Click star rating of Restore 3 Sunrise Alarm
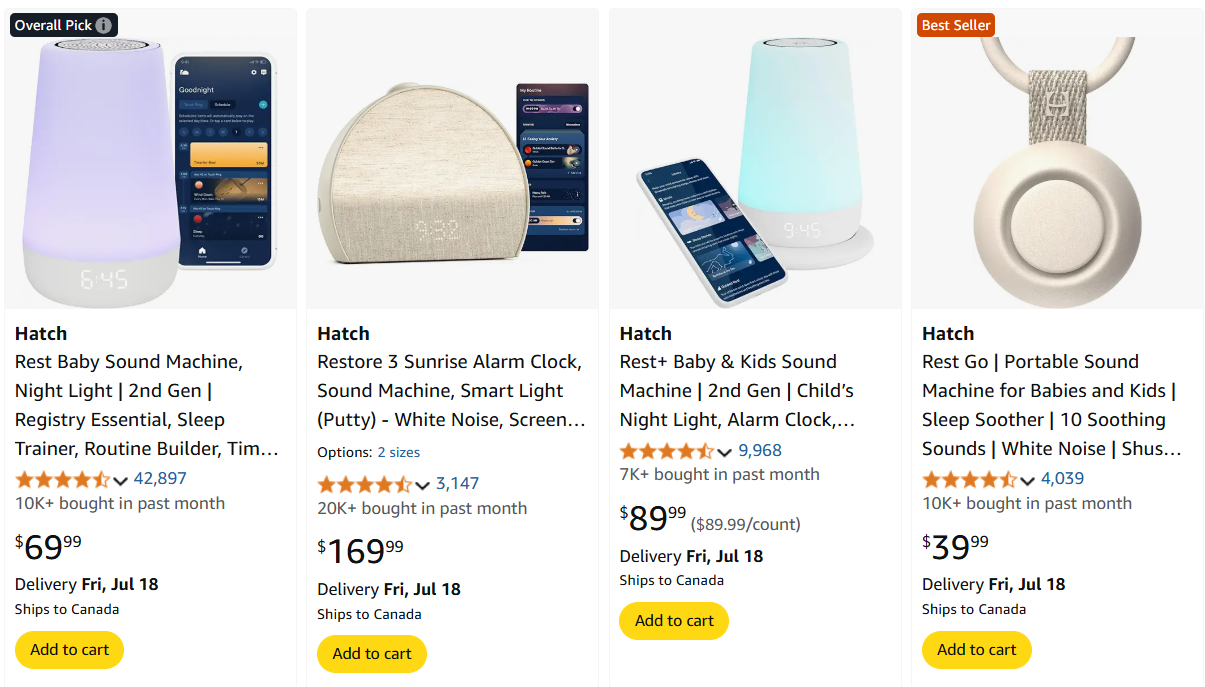The width and height of the screenshot is (1205, 687). [x=364, y=484]
